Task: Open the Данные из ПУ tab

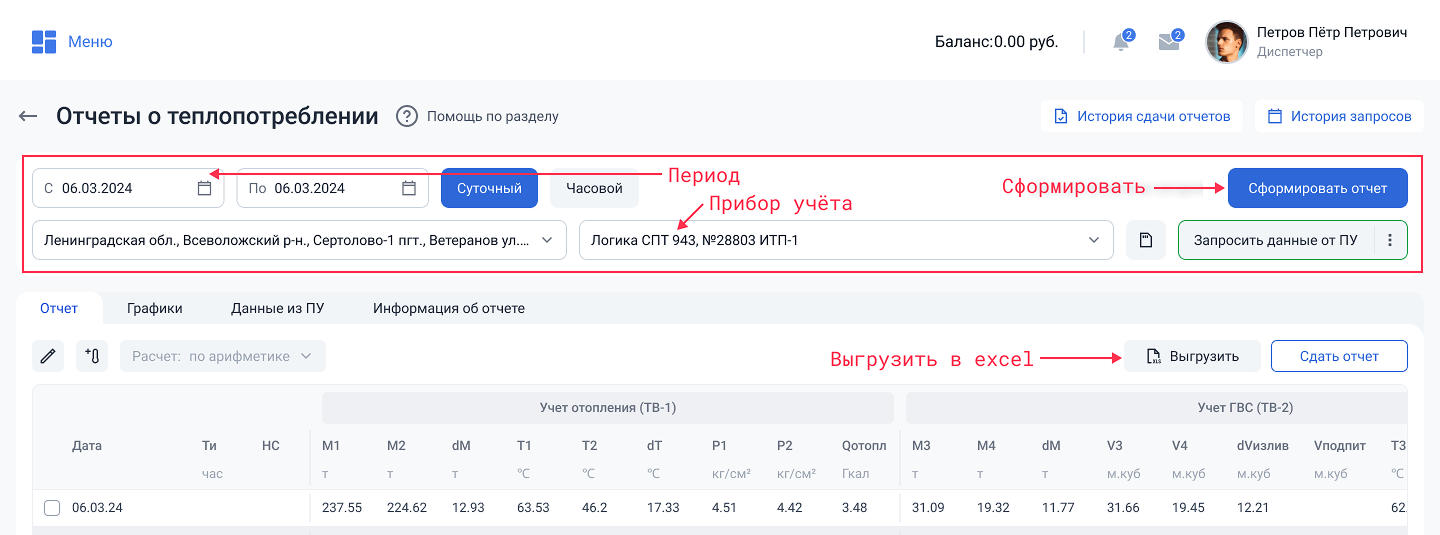Action: point(277,308)
